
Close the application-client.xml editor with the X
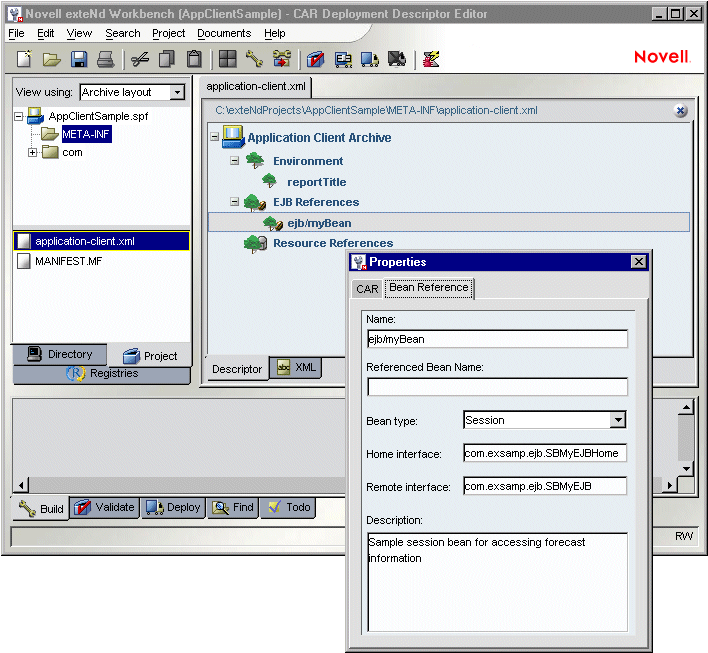coord(680,110)
